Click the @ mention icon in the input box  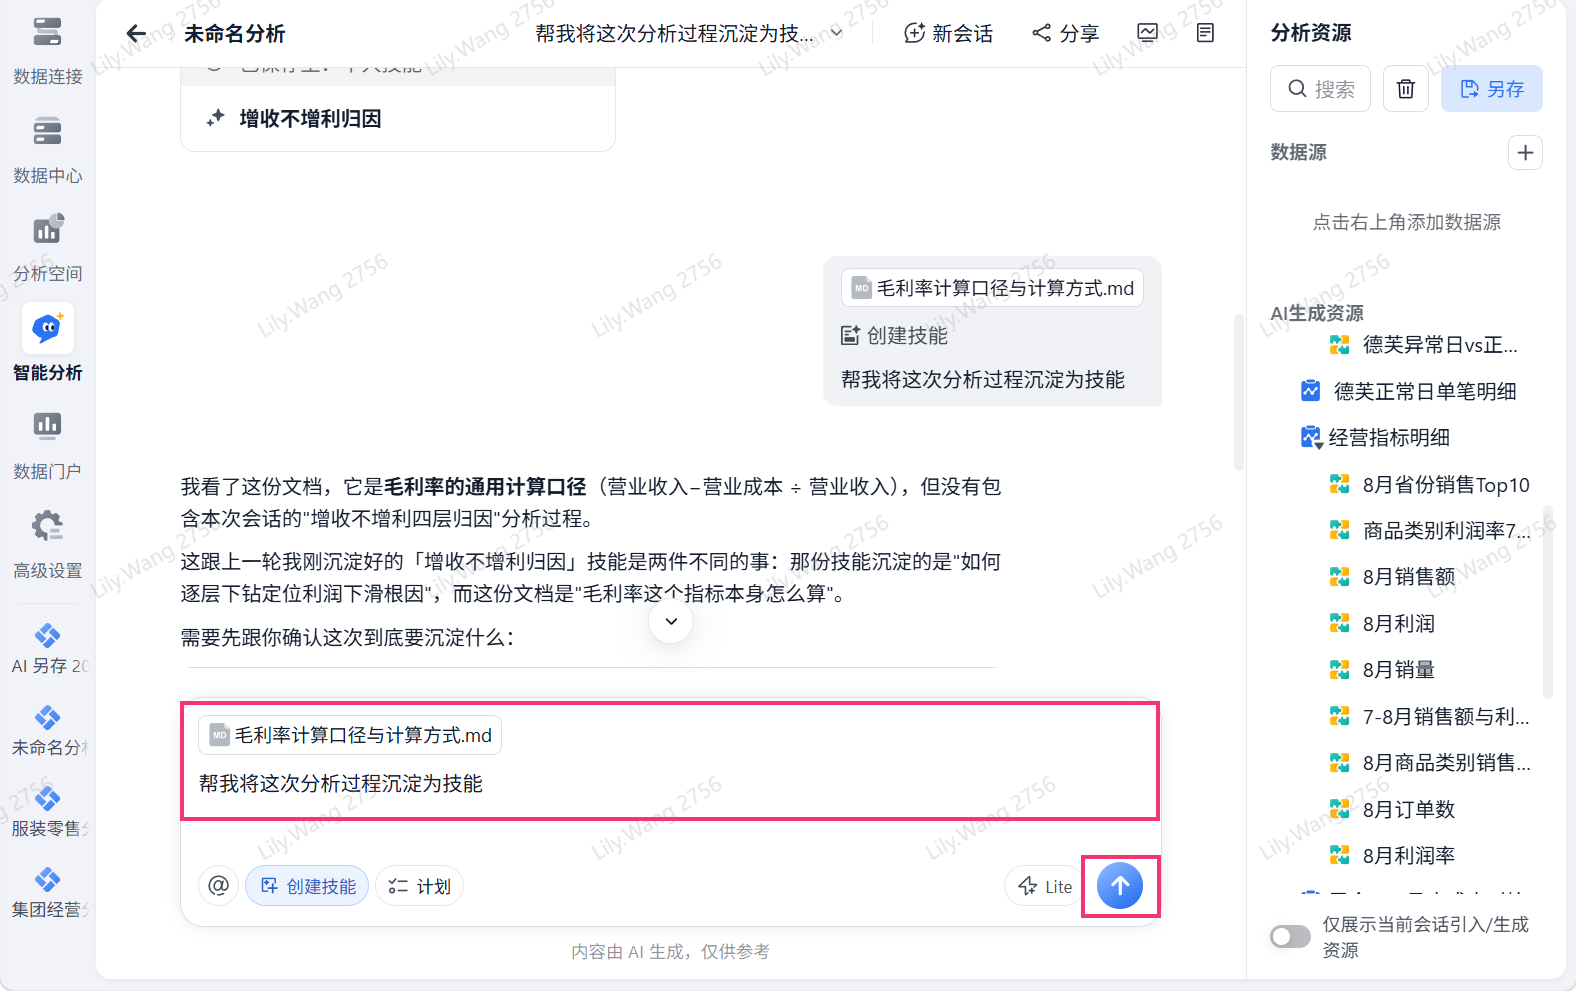pos(218,886)
